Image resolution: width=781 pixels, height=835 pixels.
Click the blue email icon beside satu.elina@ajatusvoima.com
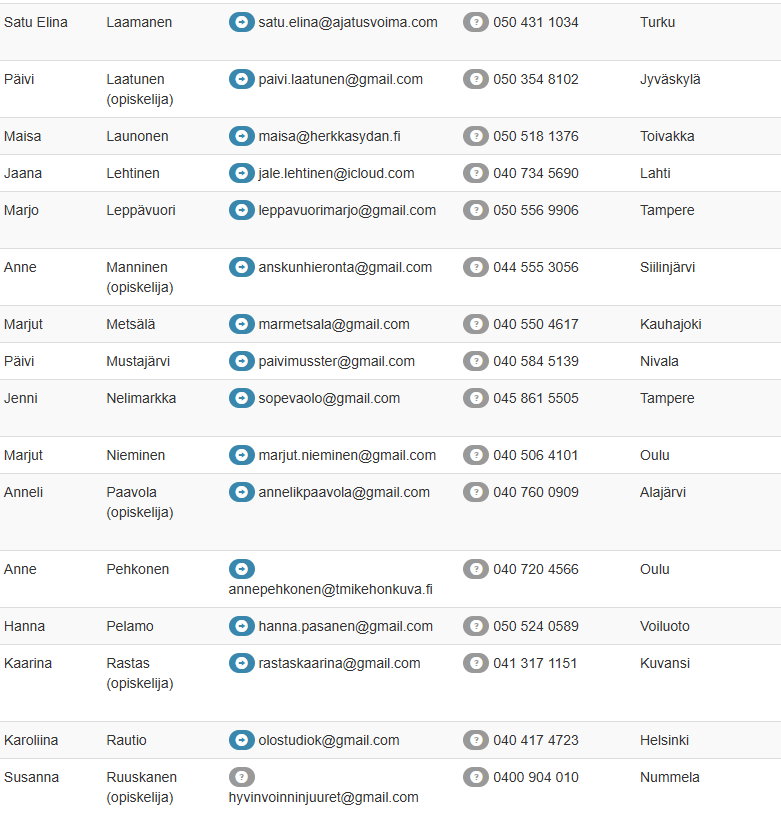[242, 22]
